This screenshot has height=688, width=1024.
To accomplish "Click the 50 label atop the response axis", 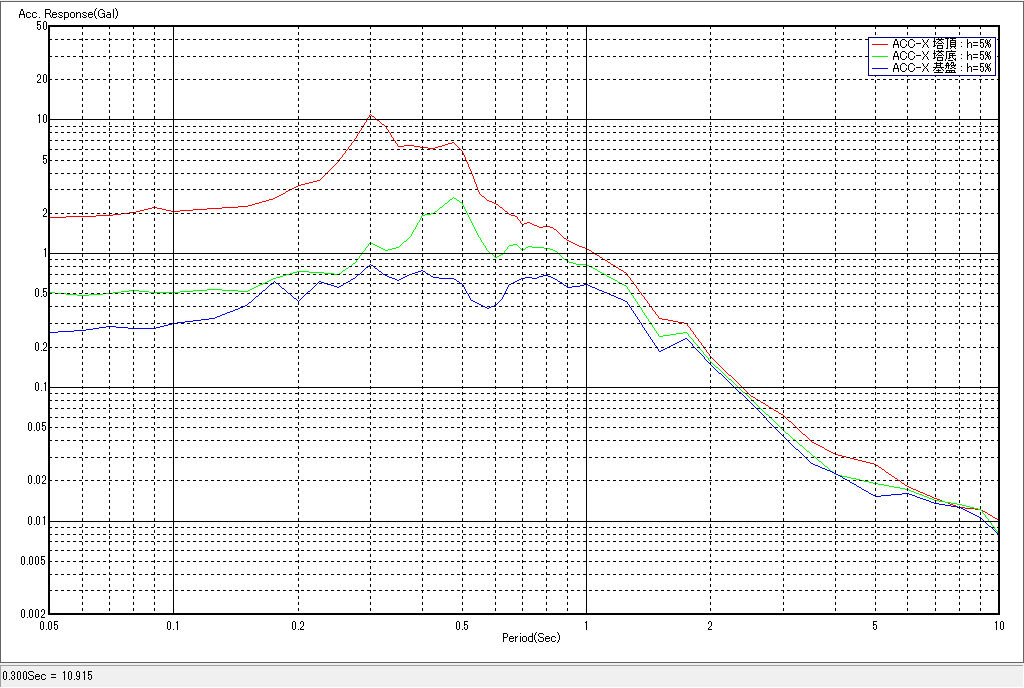I will coord(42,26).
